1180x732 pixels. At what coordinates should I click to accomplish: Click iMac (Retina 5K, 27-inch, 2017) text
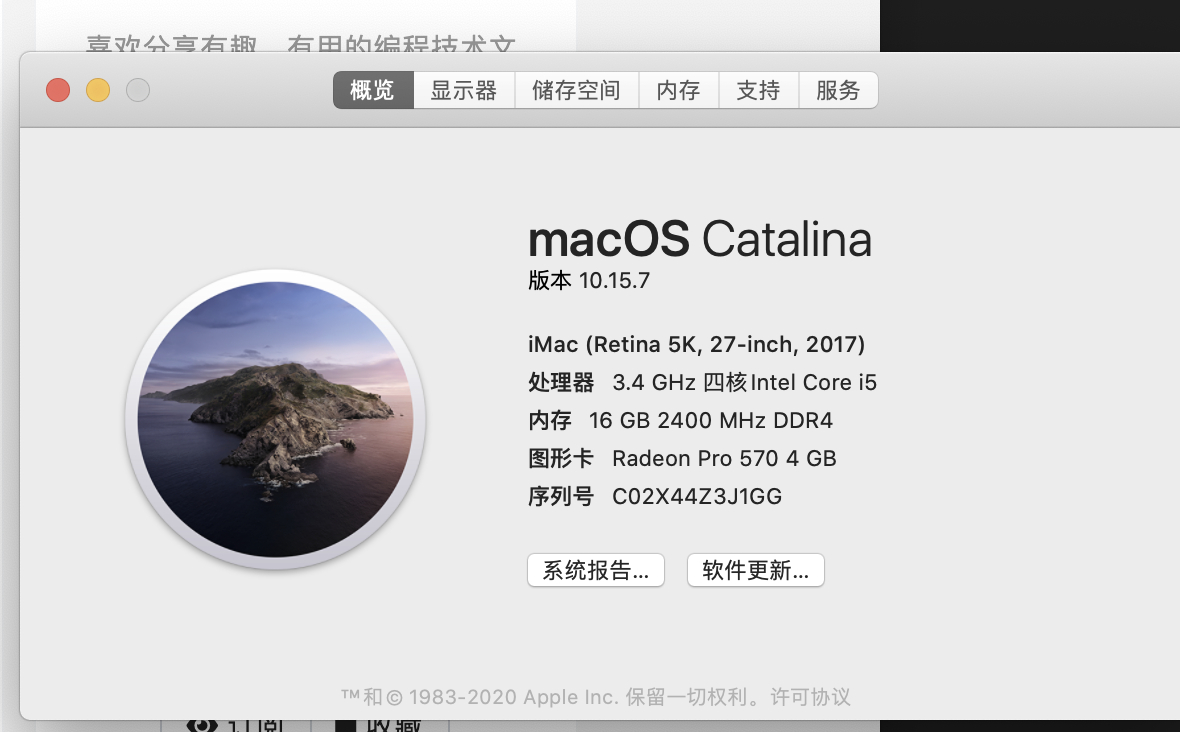(697, 345)
